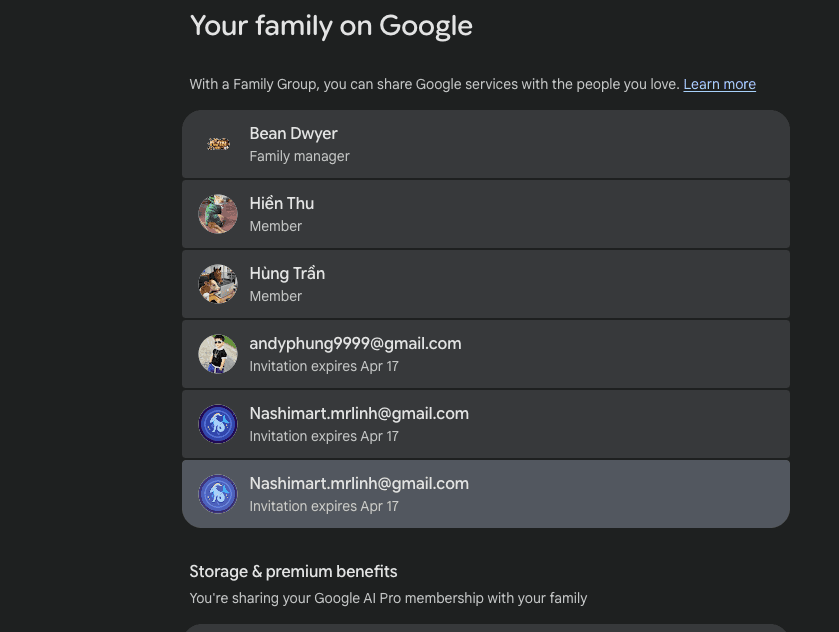Click the blue avatar in the highlighted Nashimart row
The image size is (839, 632).
click(218, 494)
